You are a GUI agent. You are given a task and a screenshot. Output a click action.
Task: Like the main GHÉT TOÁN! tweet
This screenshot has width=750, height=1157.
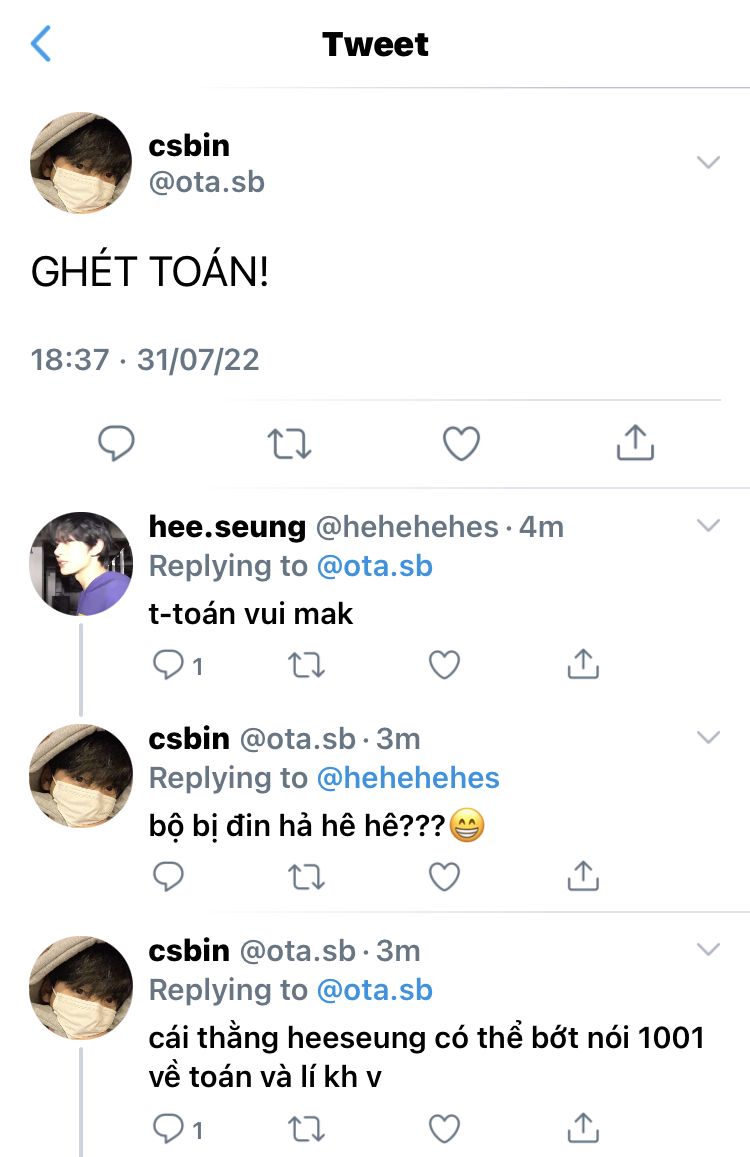[461, 443]
